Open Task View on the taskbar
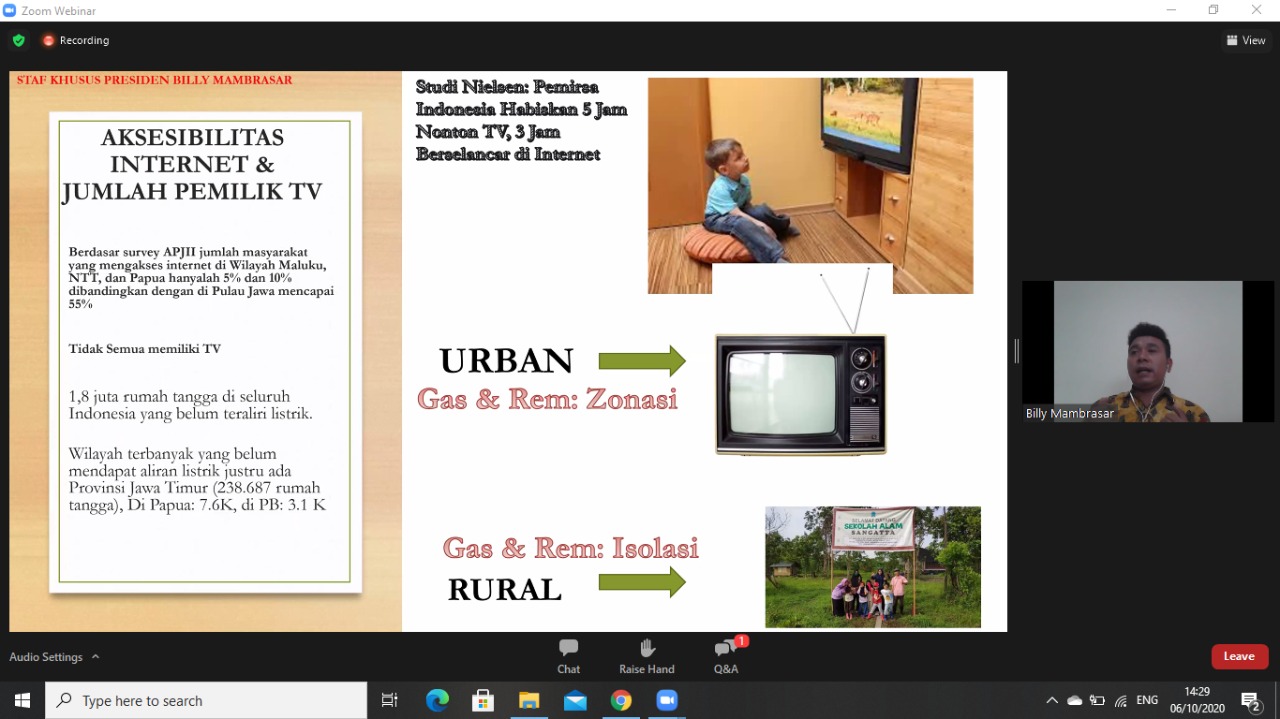Viewport: 1280px width, 719px height. click(x=390, y=701)
